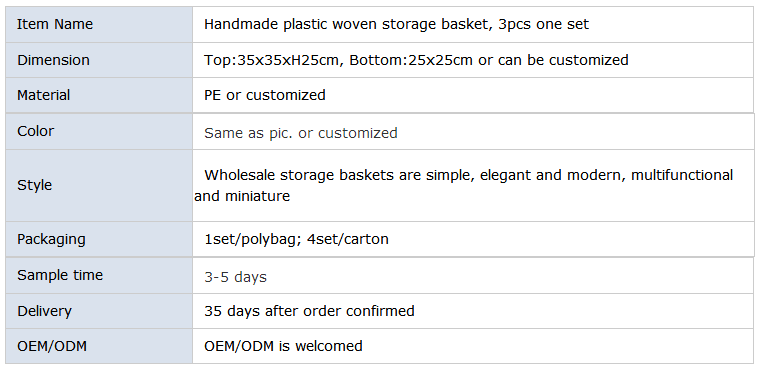Click the 3-5 days value
761x371 pixels.
point(235,277)
